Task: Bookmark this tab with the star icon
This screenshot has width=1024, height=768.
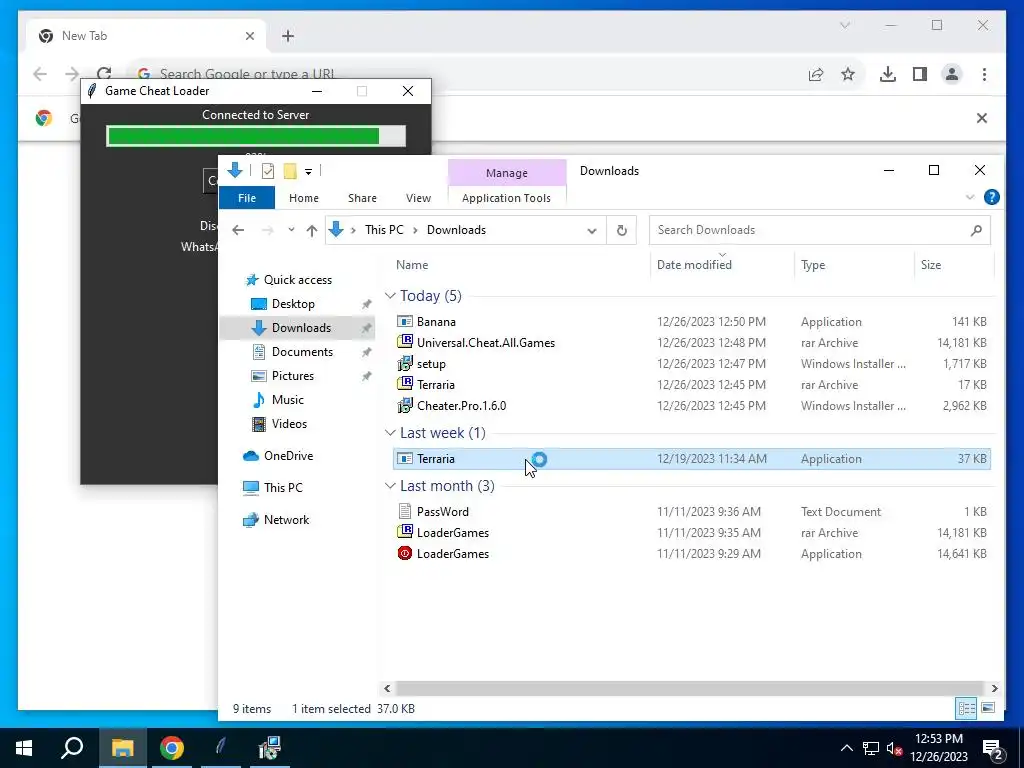Action: 848,74
